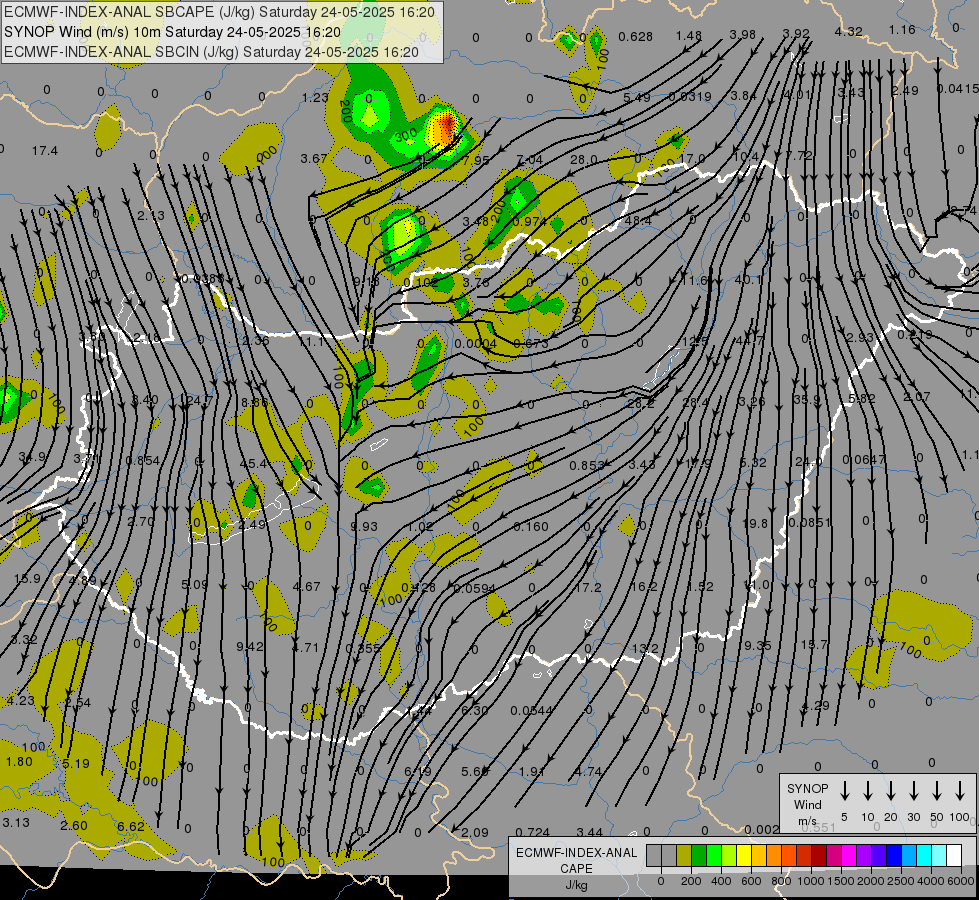Click the SBCAPE title line
979x900 pixels.
[x=219, y=12]
